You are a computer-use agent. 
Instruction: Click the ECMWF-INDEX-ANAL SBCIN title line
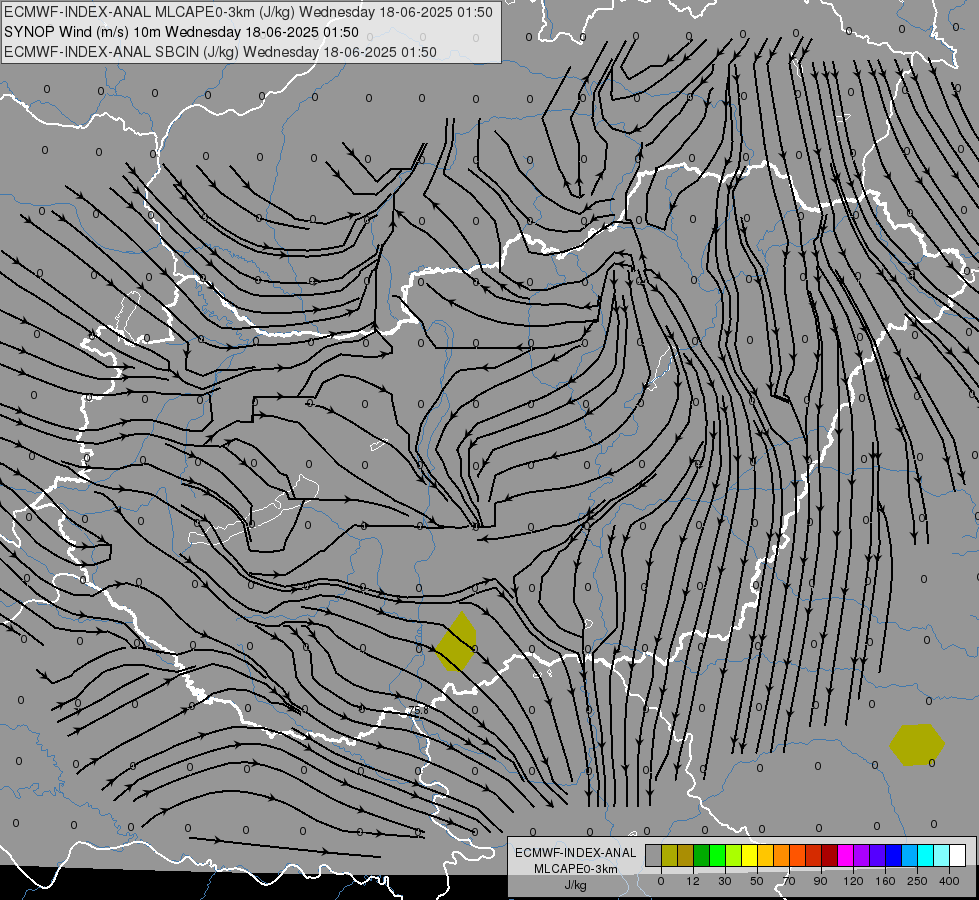220,52
